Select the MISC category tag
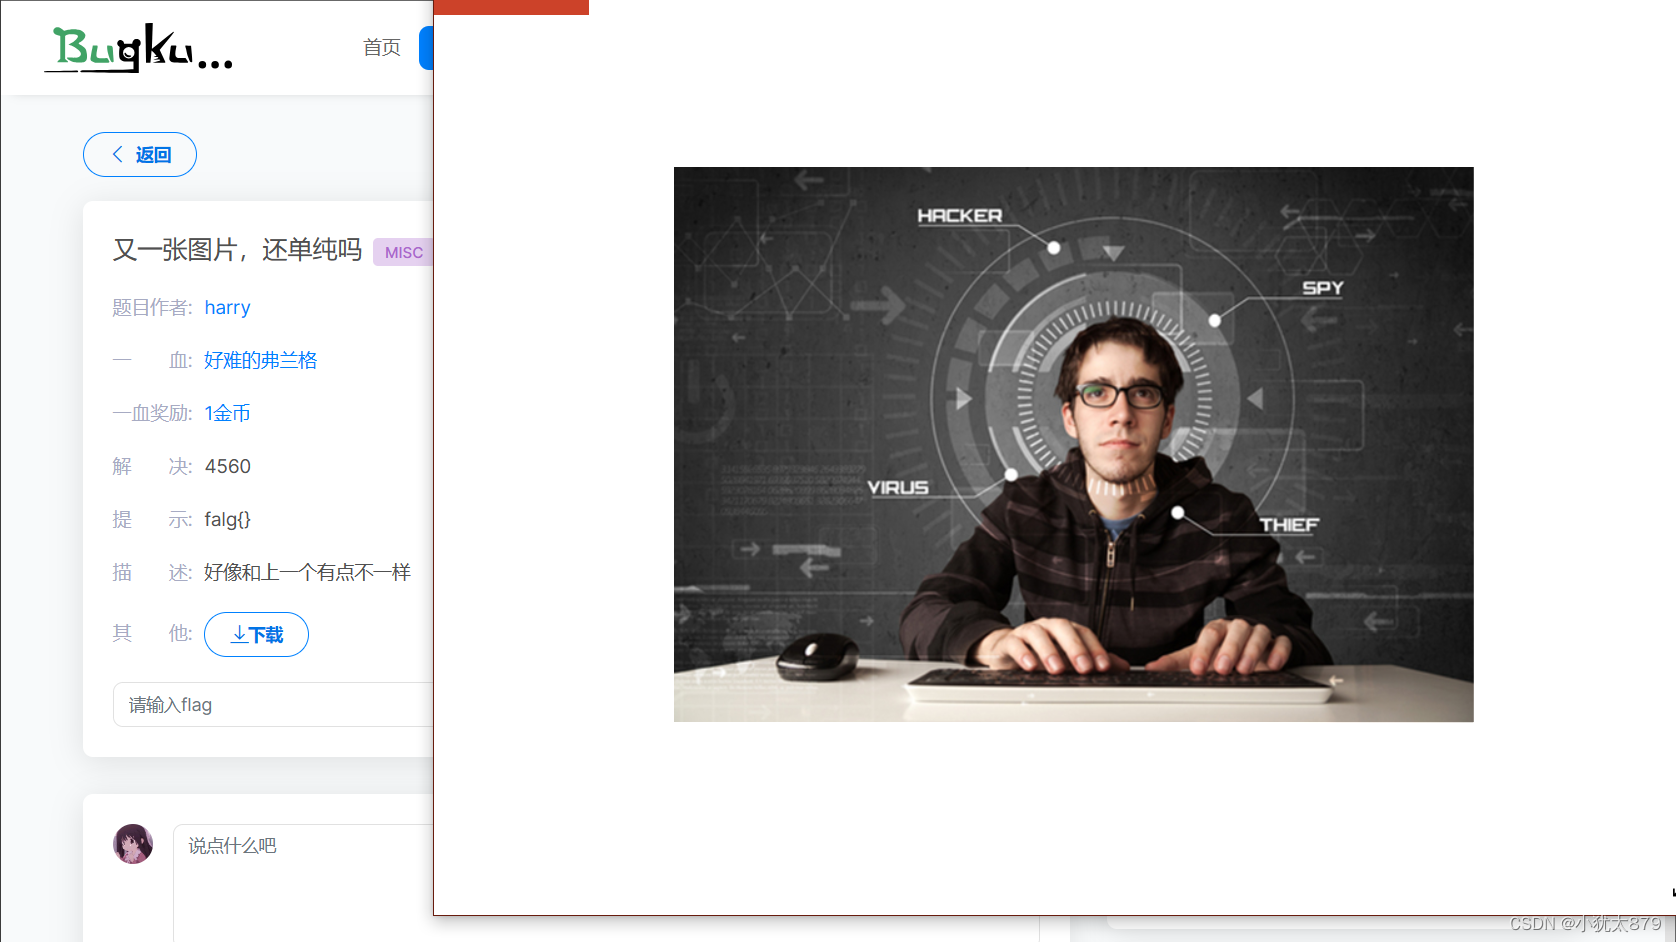The image size is (1676, 942). pos(403,252)
